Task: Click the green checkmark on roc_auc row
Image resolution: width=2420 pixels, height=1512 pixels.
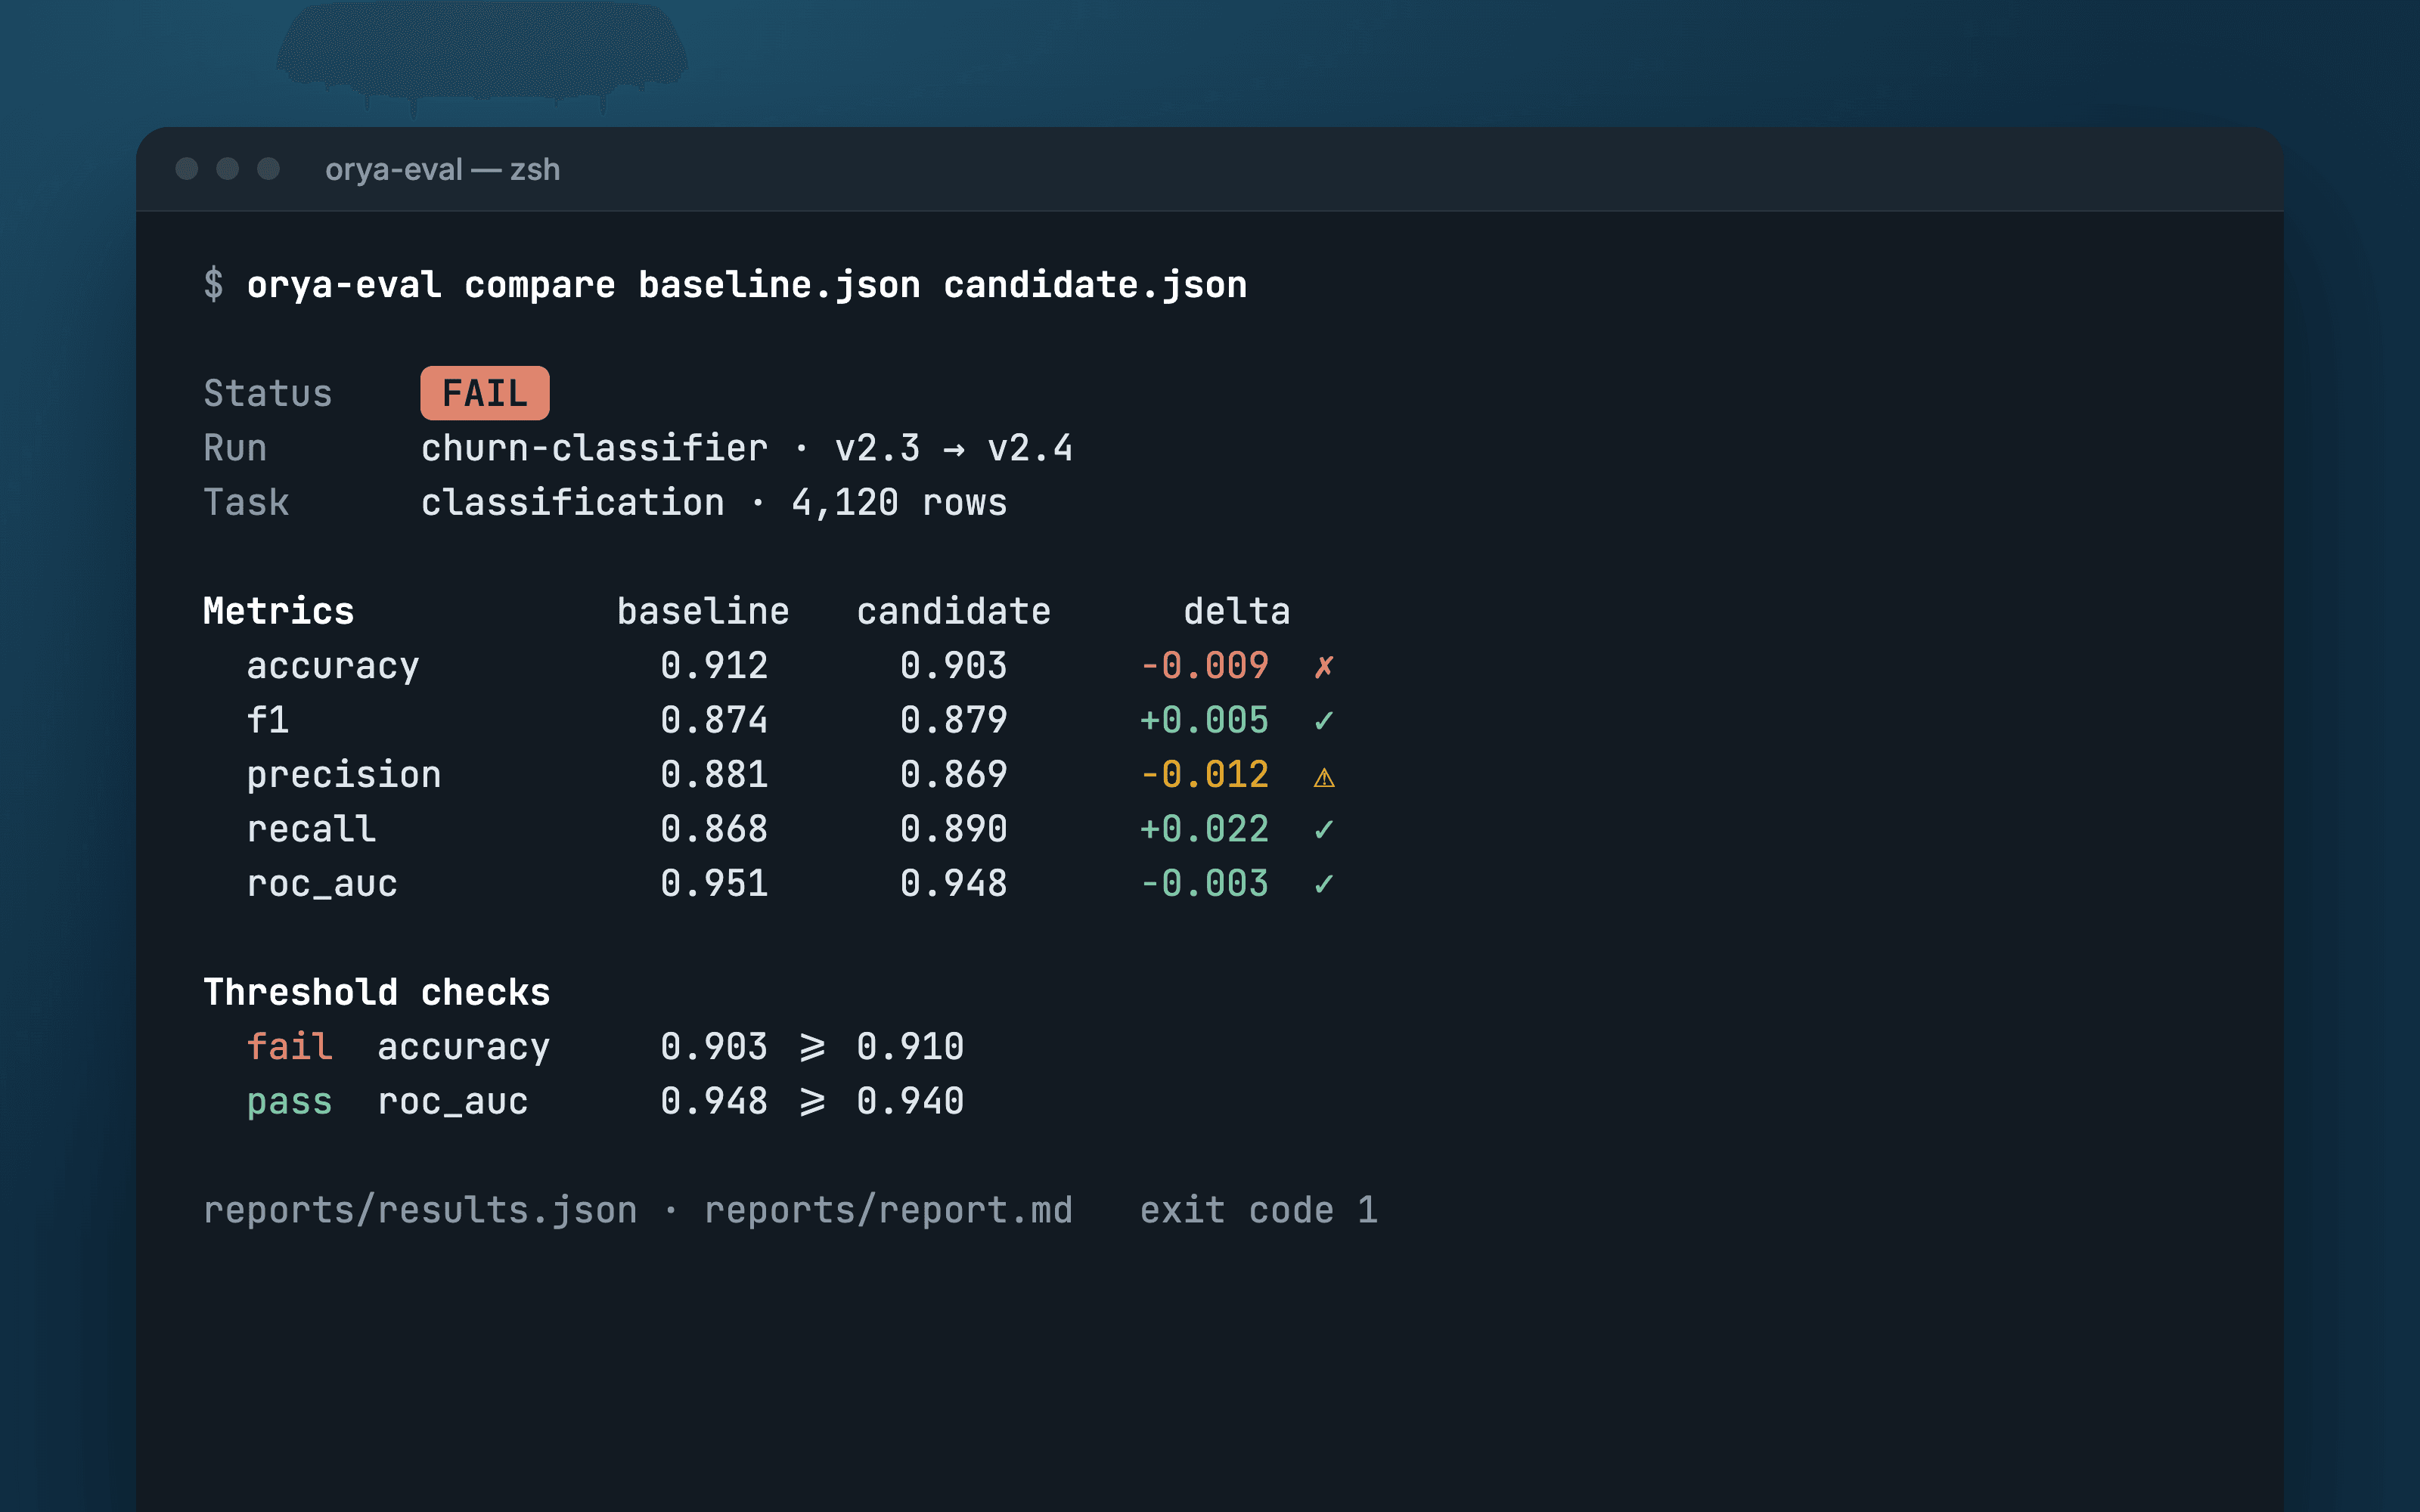Action: point(1324,884)
